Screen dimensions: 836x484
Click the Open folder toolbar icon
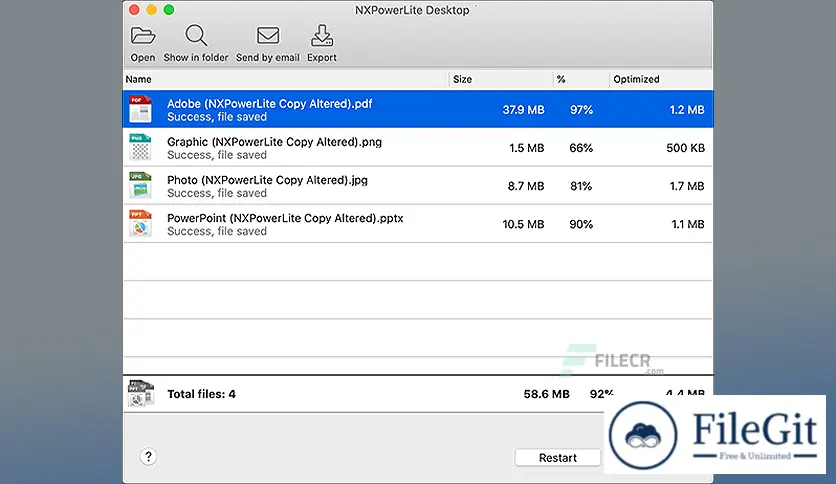coord(143,36)
